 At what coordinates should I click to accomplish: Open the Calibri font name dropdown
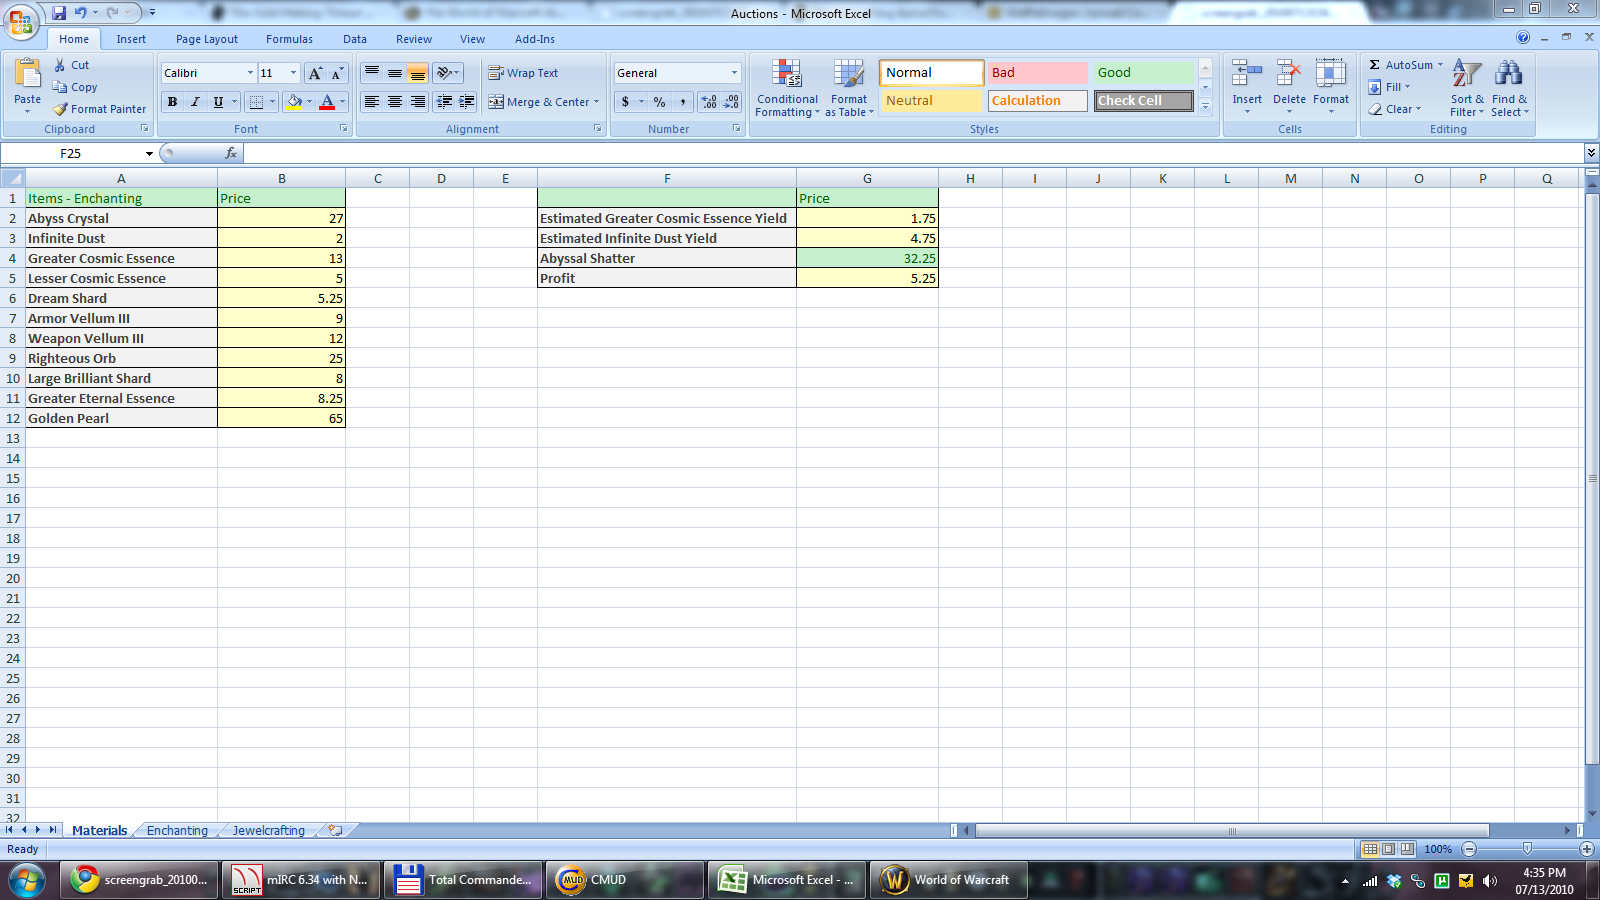coord(250,73)
